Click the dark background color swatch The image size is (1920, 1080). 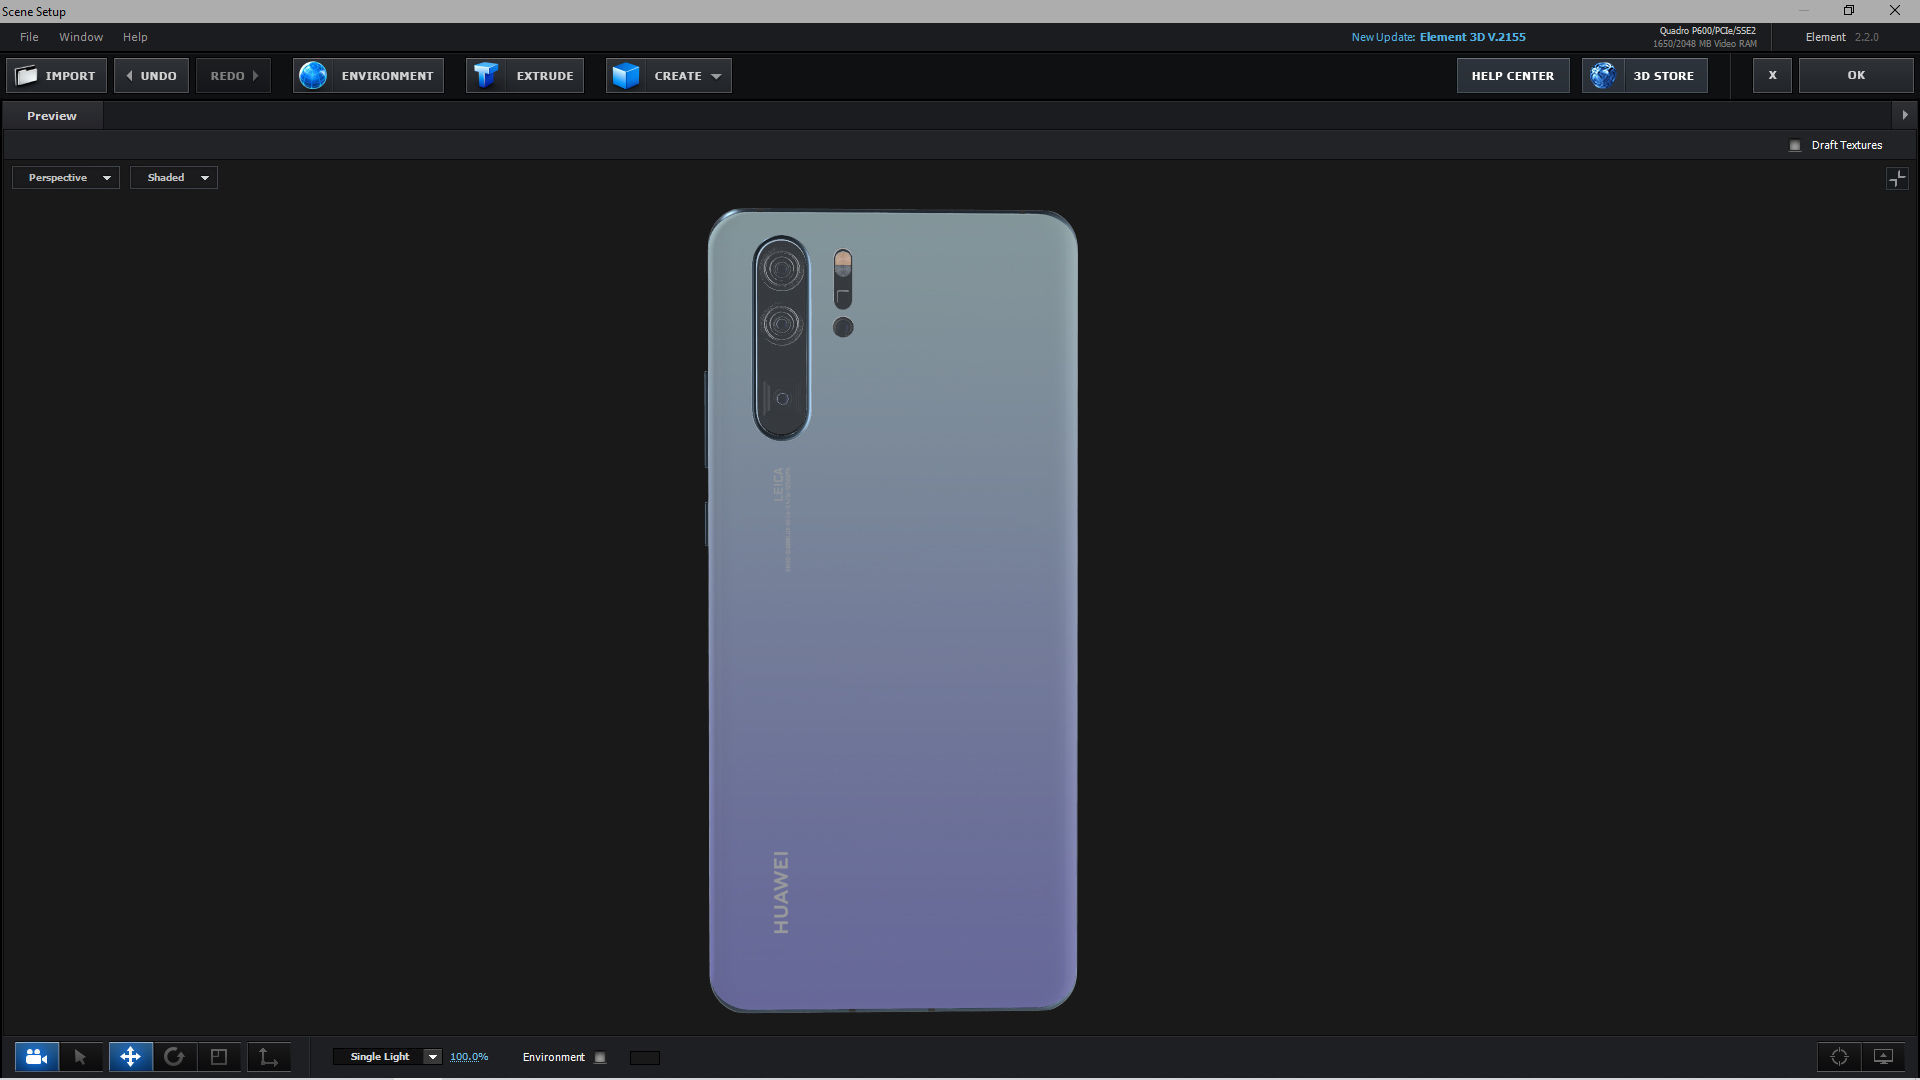[645, 1058]
